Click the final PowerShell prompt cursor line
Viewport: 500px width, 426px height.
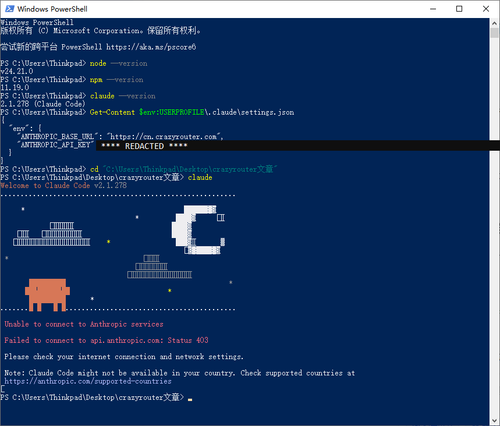coord(96,397)
